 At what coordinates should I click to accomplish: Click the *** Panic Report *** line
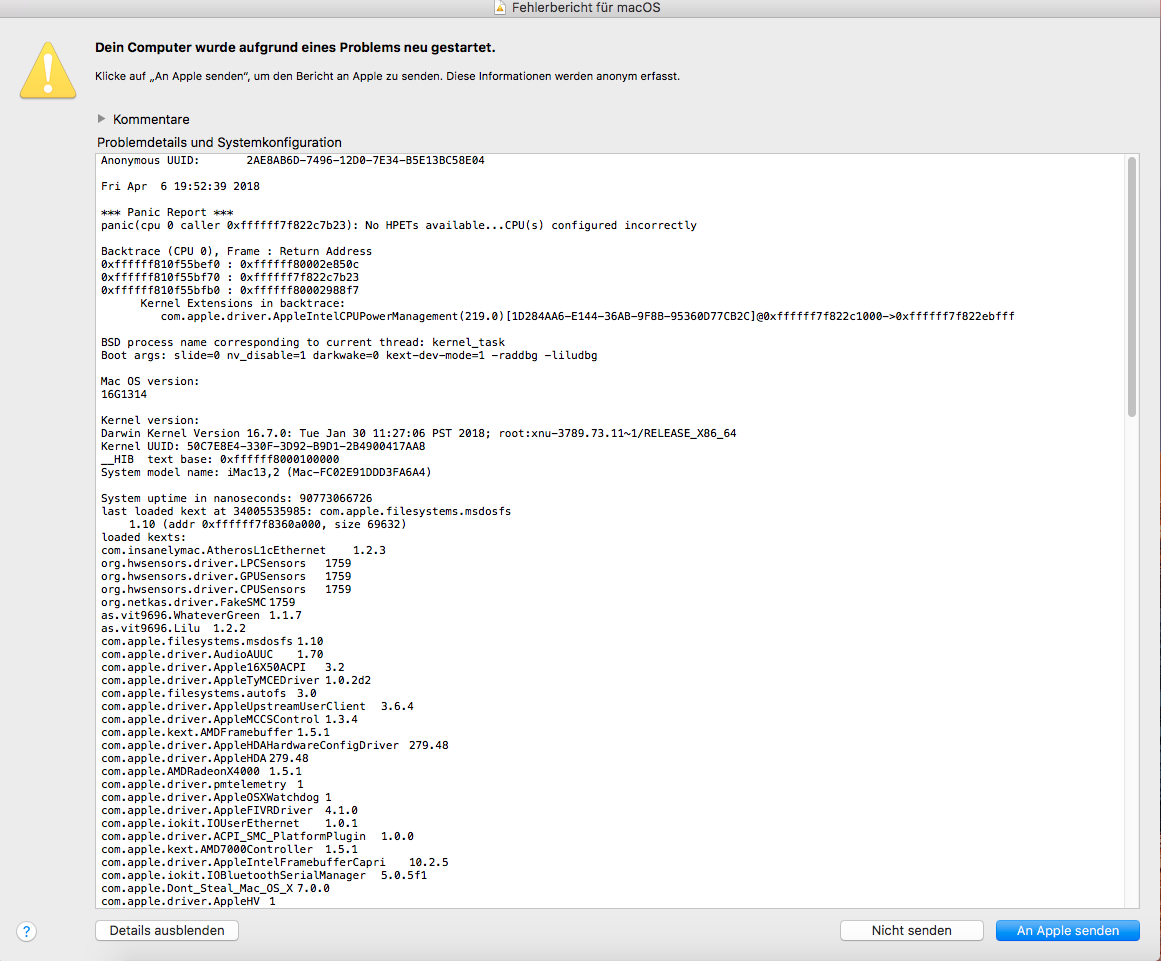[167, 212]
